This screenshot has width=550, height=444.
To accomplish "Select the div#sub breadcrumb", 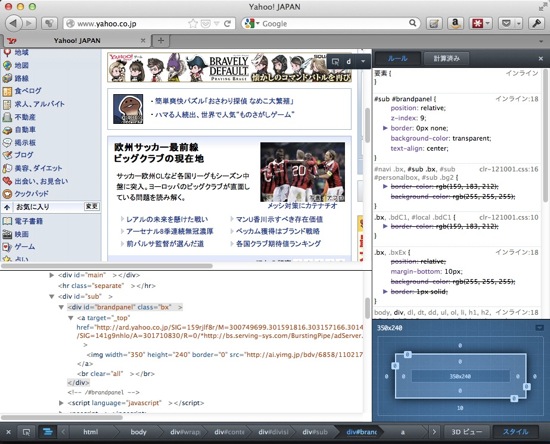I will point(315,432).
